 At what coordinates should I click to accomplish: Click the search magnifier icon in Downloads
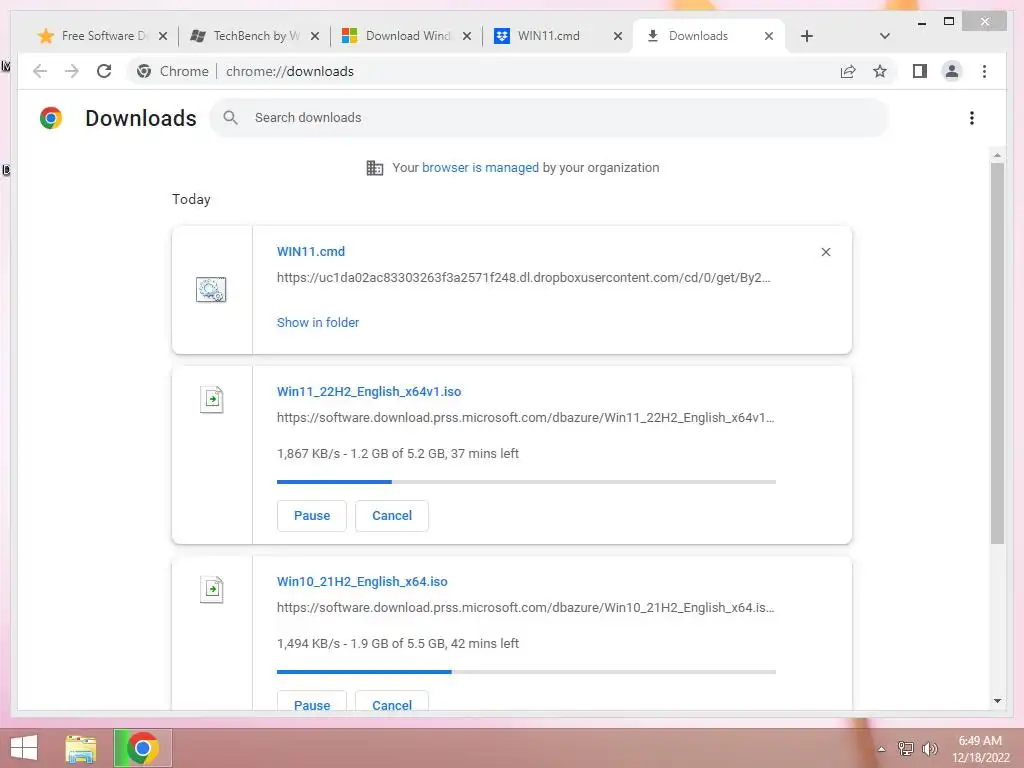coord(230,118)
